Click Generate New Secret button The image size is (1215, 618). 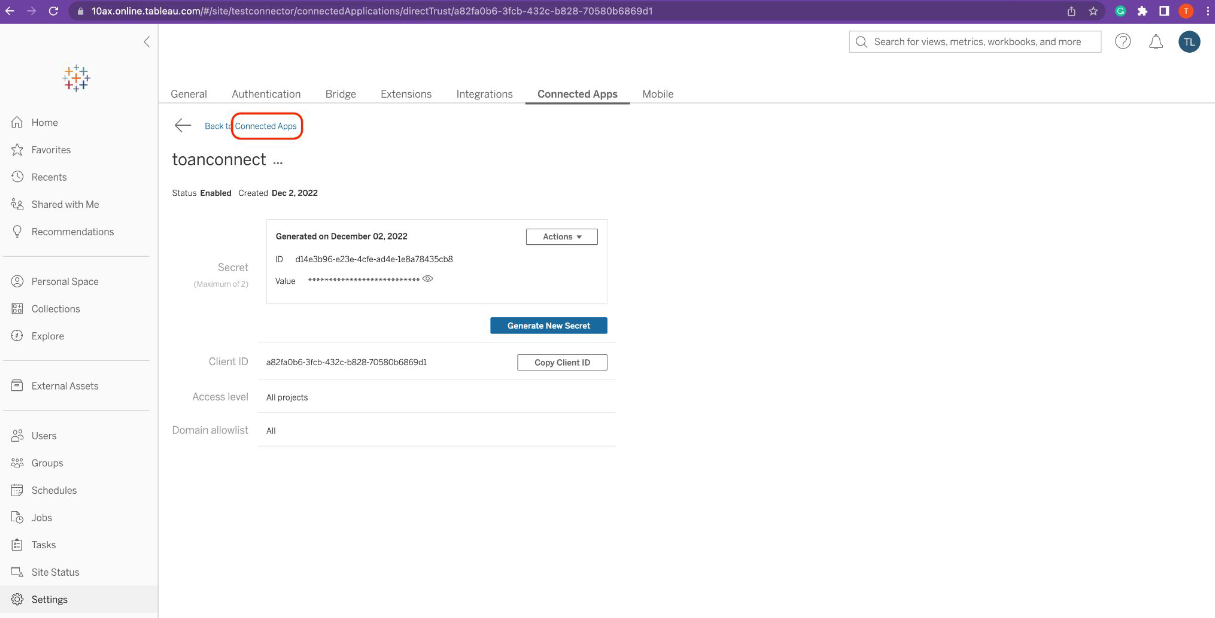[x=548, y=326]
